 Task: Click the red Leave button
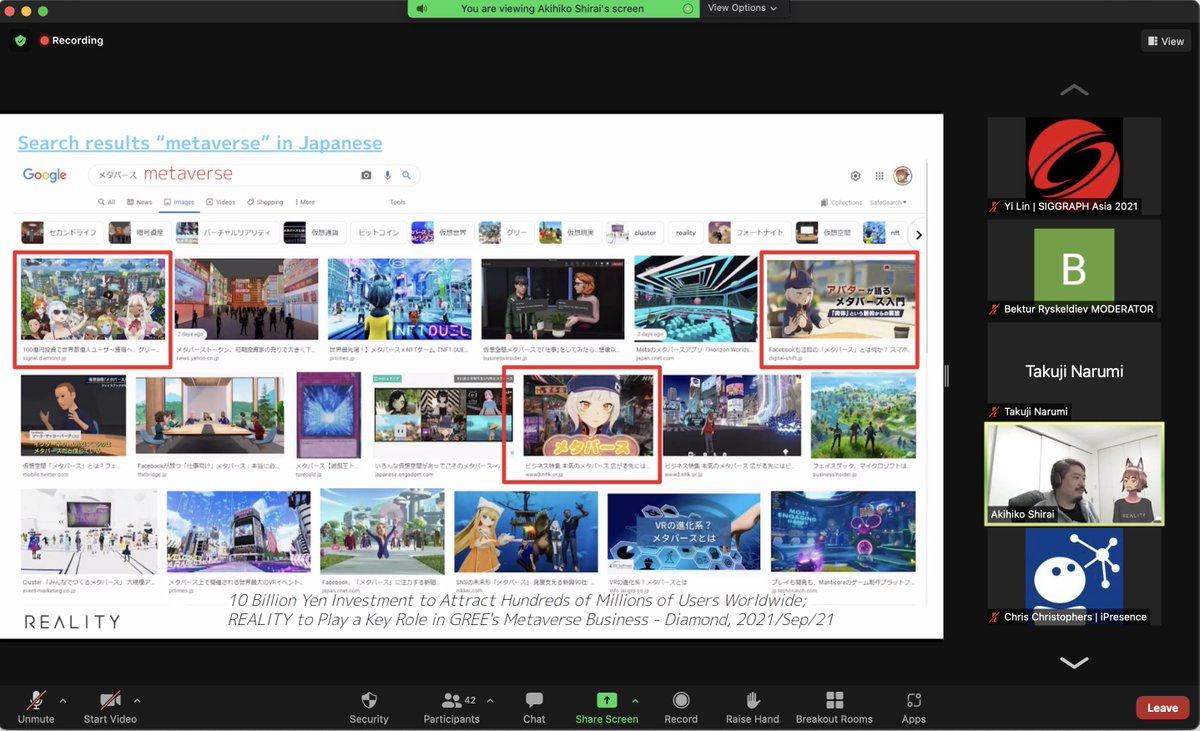1162,708
